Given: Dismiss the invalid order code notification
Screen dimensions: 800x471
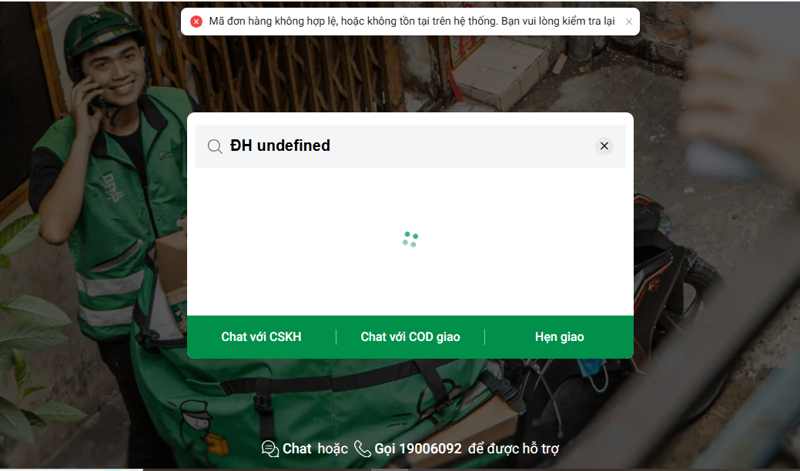Looking at the screenshot, I should (x=629, y=21).
